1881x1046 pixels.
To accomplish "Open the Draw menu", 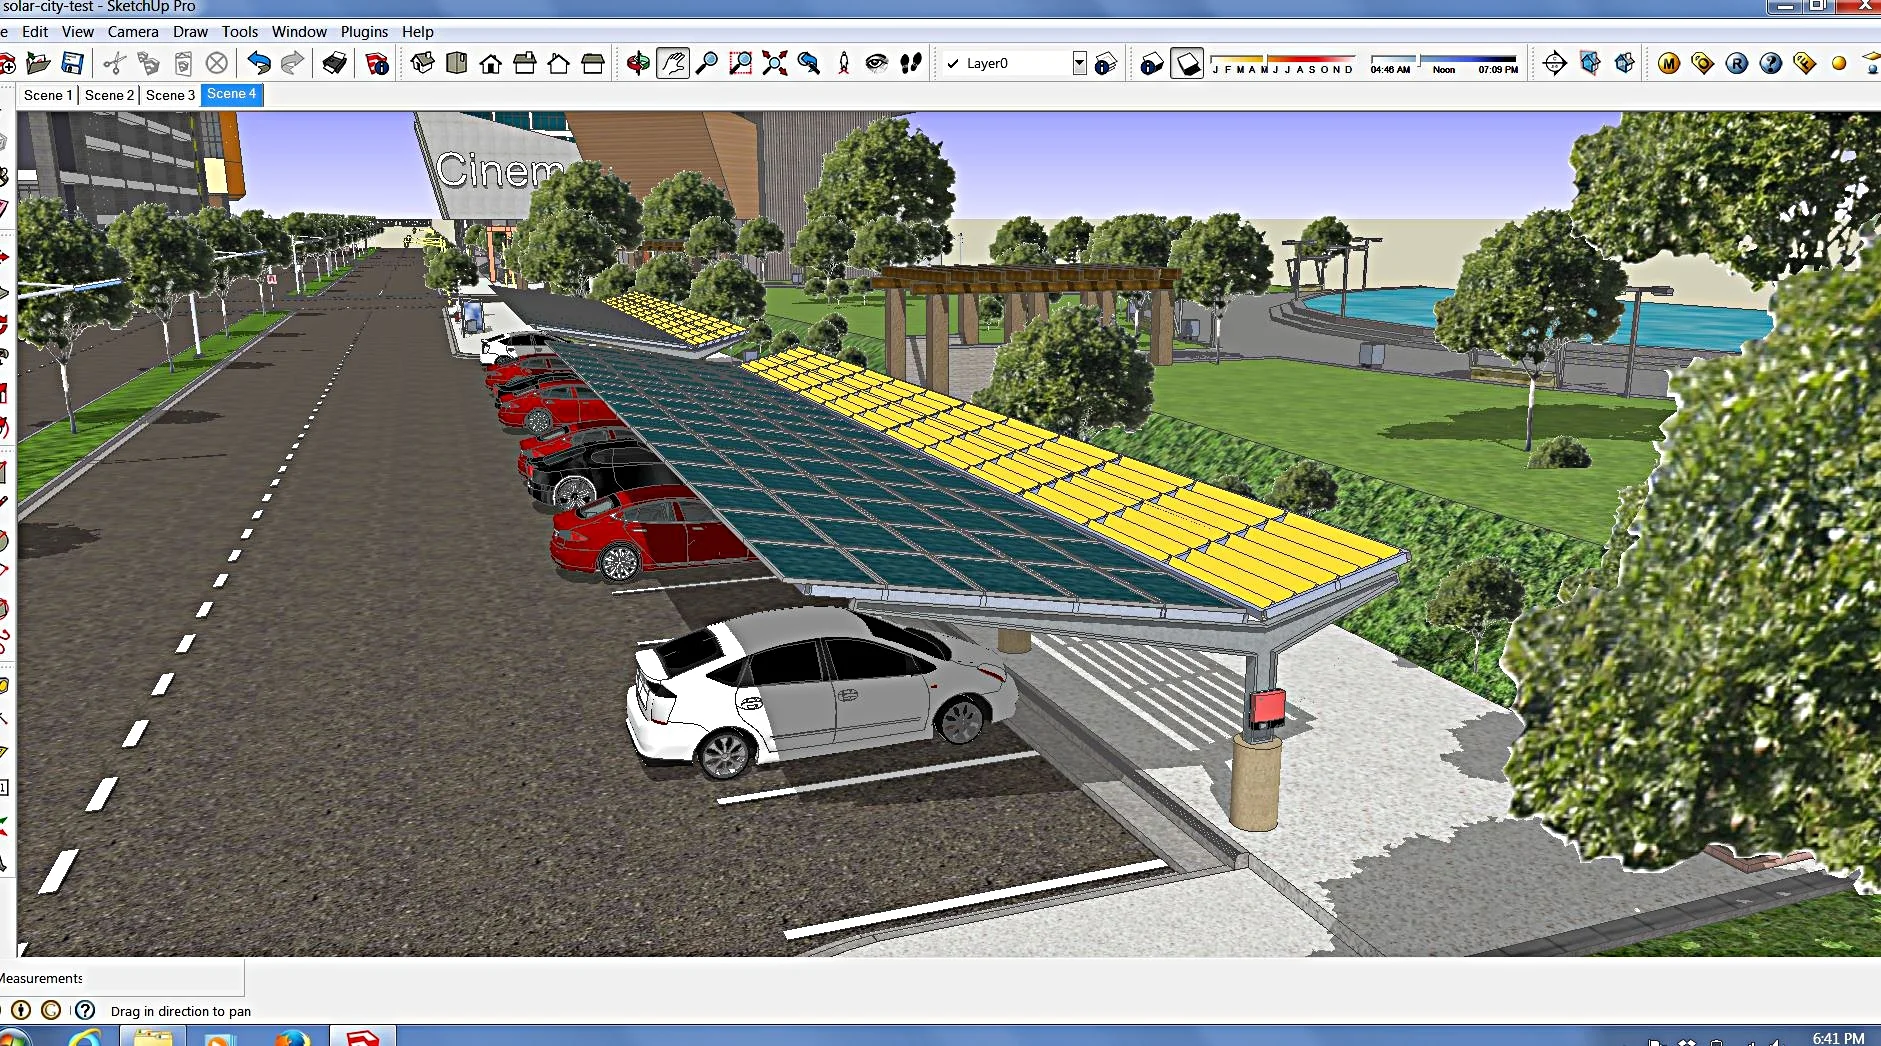I will point(190,32).
